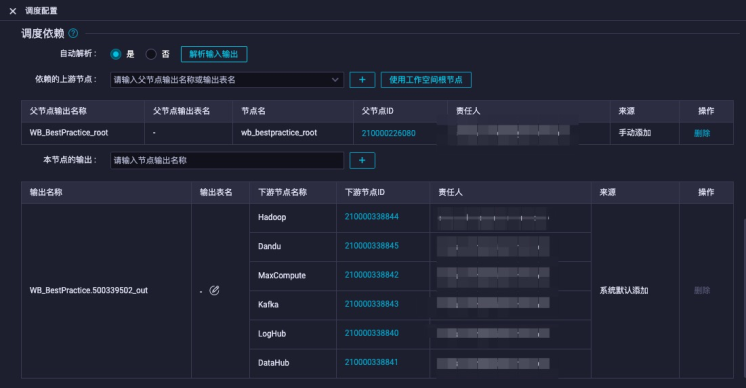The height and width of the screenshot is (388, 746).
Task: Open LogHub node ID 210000338840
Action: coord(372,333)
